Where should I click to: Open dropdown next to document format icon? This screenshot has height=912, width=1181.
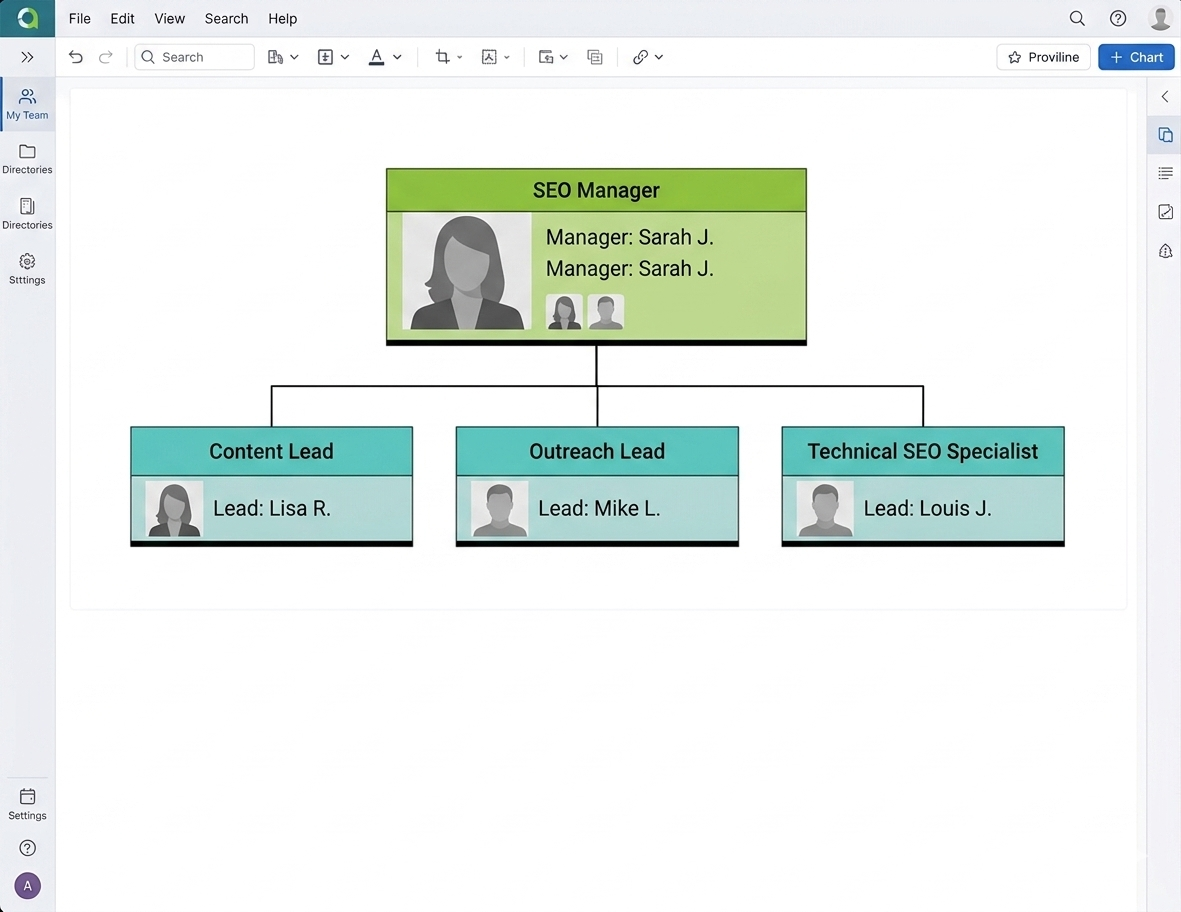(x=294, y=57)
